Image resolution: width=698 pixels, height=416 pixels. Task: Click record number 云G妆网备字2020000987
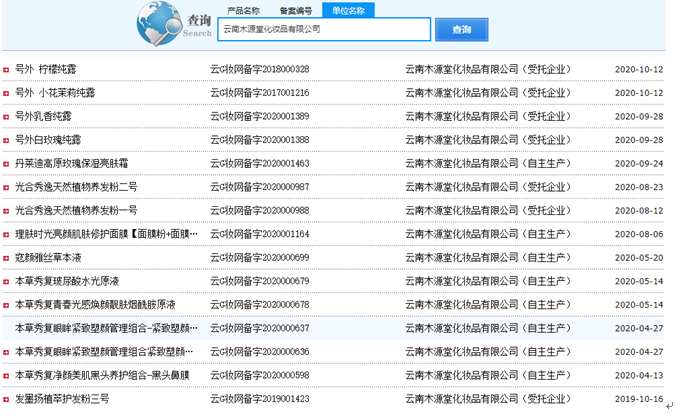click(x=260, y=187)
